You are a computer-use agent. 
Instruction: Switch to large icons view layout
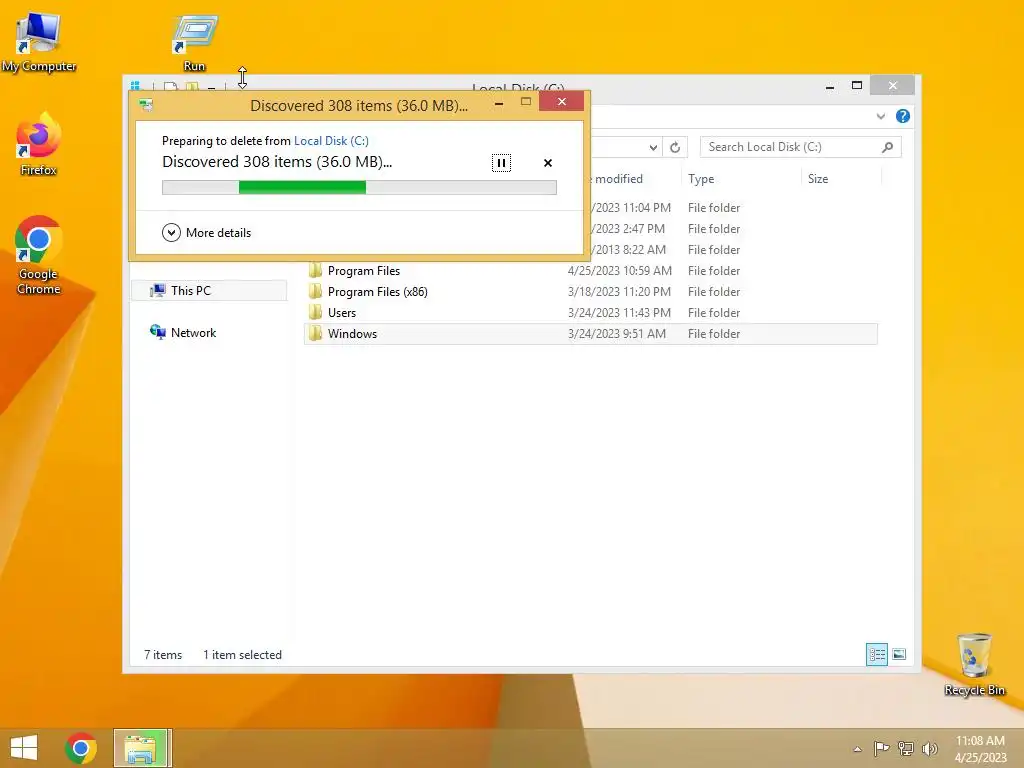(x=899, y=654)
